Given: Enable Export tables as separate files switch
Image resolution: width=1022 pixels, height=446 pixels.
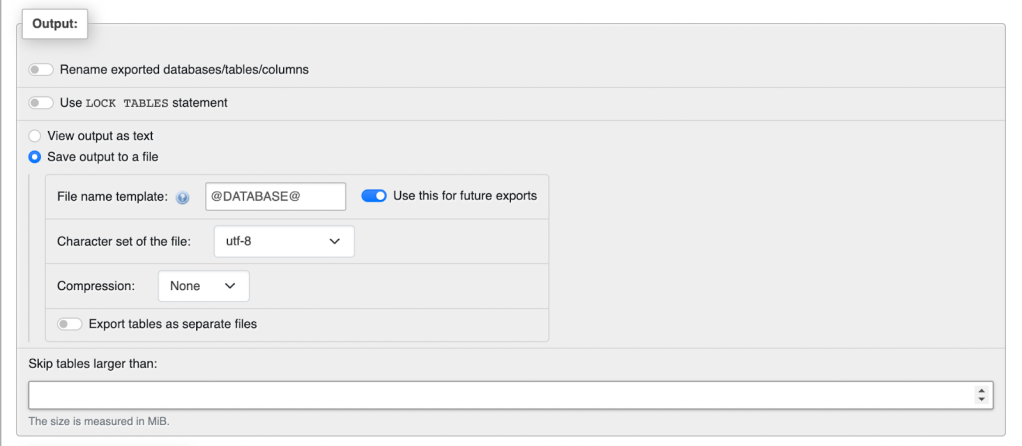Looking at the screenshot, I should point(70,324).
